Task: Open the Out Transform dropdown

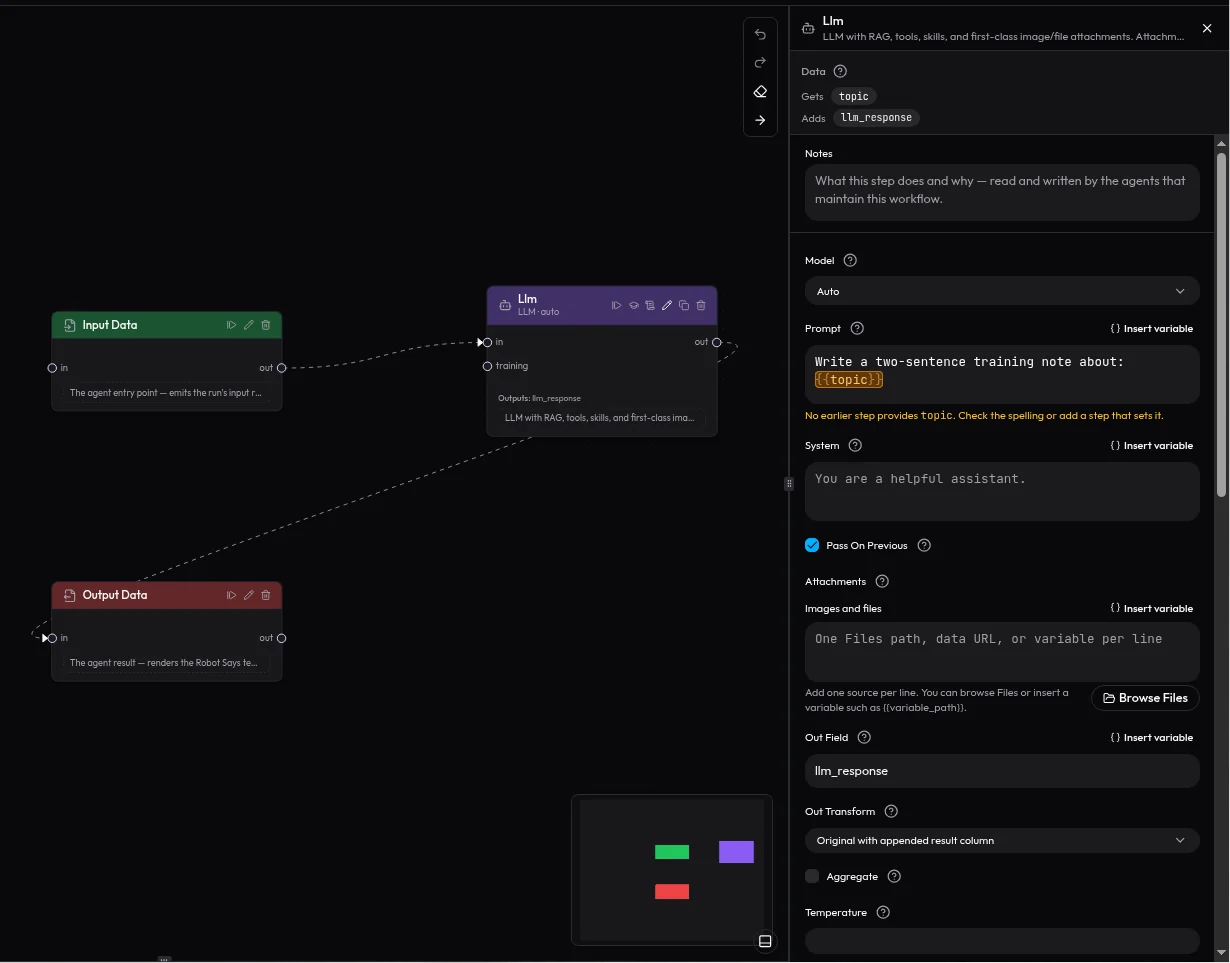Action: [x=1002, y=840]
